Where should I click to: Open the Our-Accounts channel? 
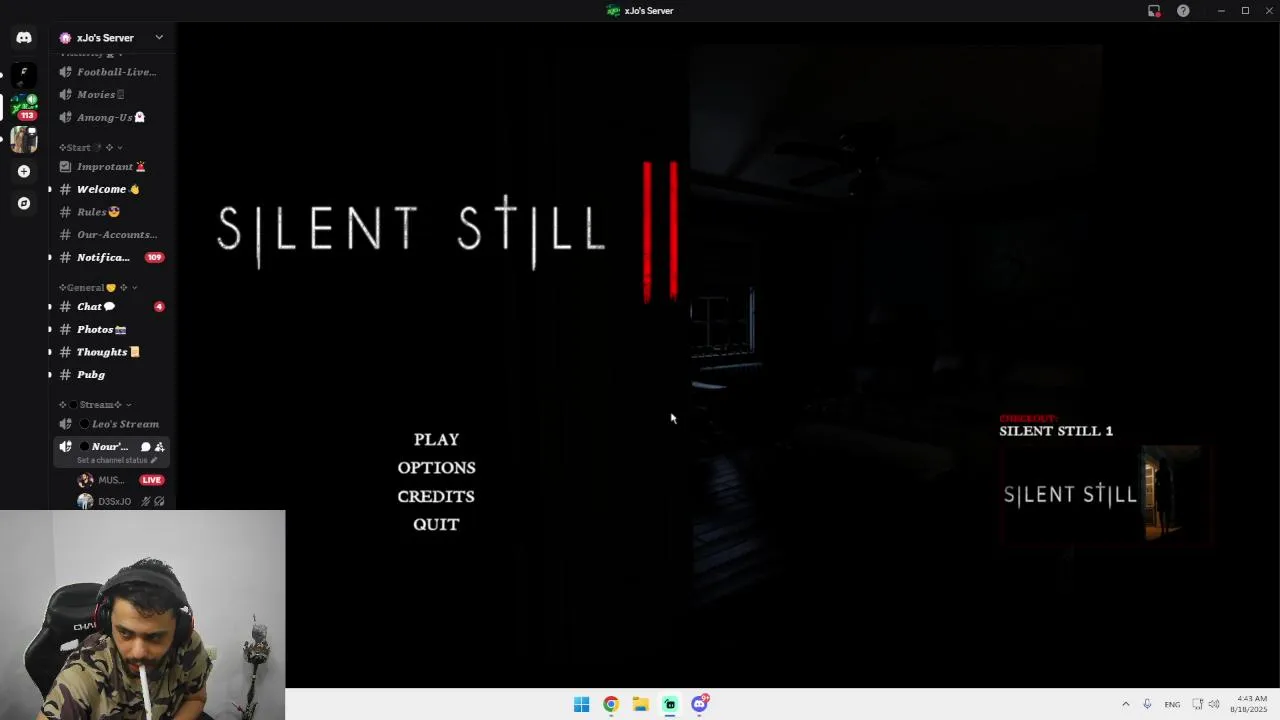point(111,235)
